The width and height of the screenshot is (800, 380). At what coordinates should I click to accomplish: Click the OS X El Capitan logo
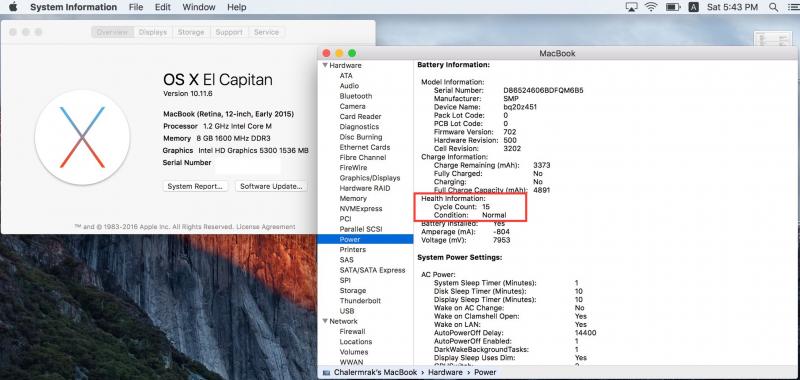point(82,137)
